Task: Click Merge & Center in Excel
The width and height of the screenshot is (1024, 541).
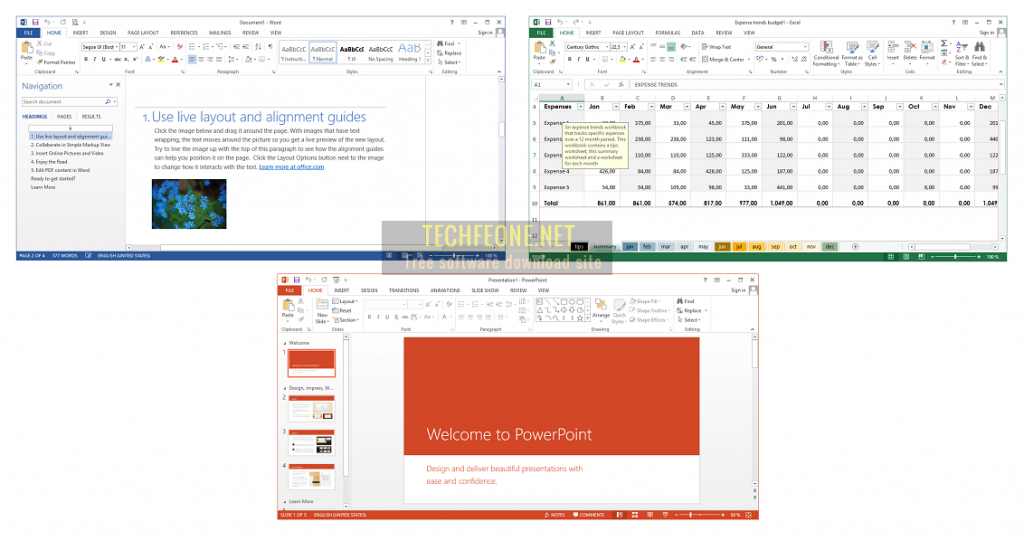Action: pos(724,59)
